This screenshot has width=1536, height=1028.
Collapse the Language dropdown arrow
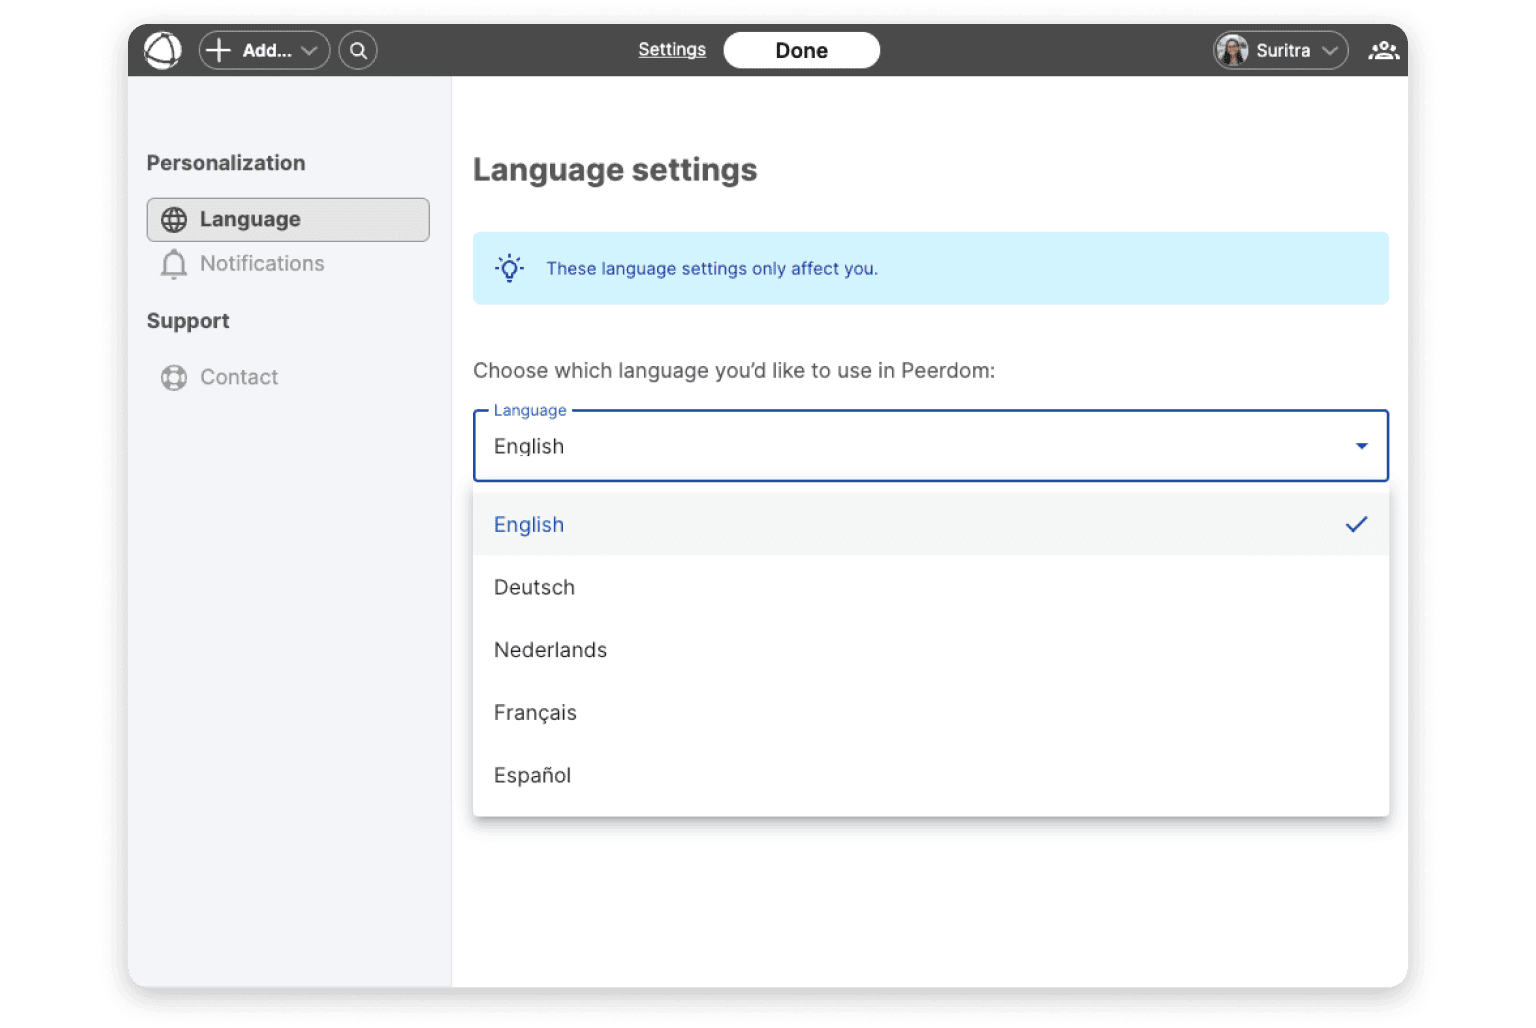[1361, 446]
